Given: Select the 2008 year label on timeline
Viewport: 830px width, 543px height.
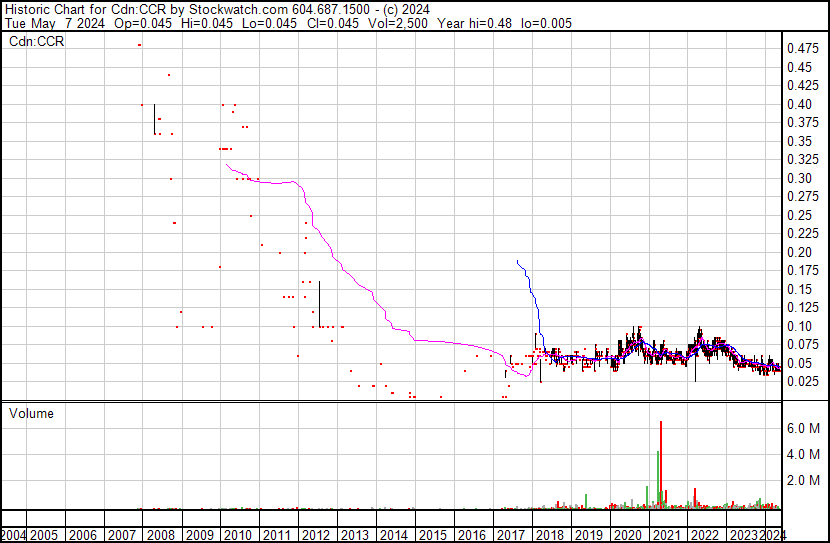Looking at the screenshot, I should click(161, 535).
